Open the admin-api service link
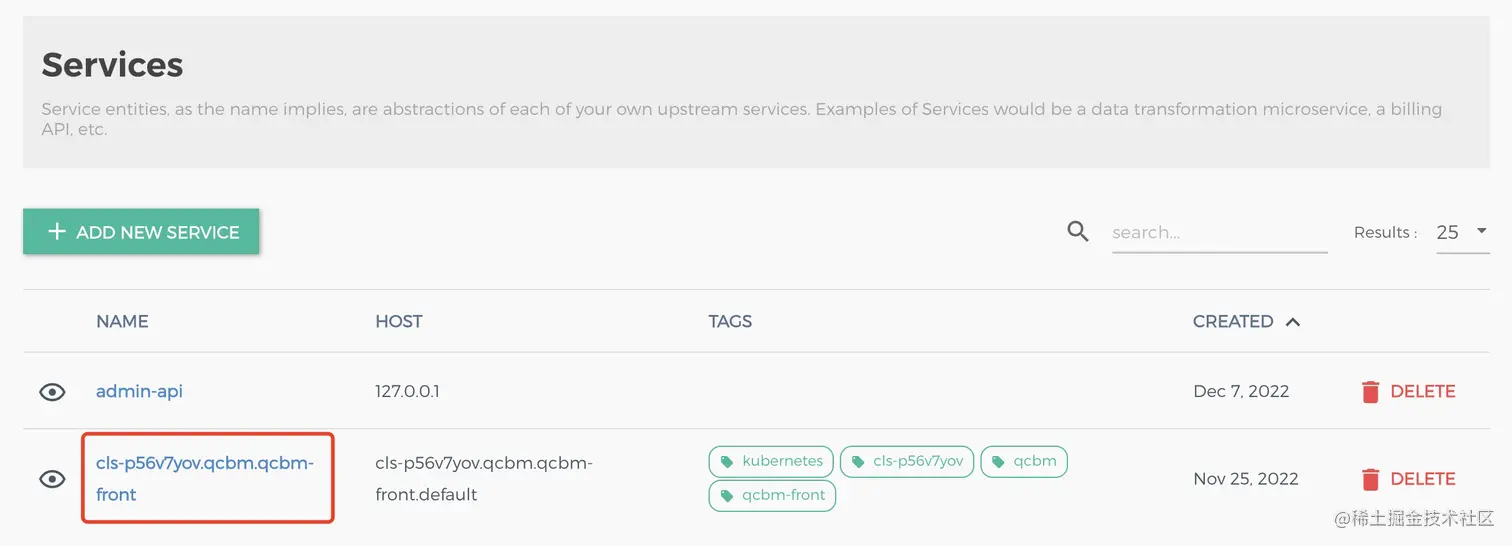The height and width of the screenshot is (546, 1512). click(x=139, y=391)
